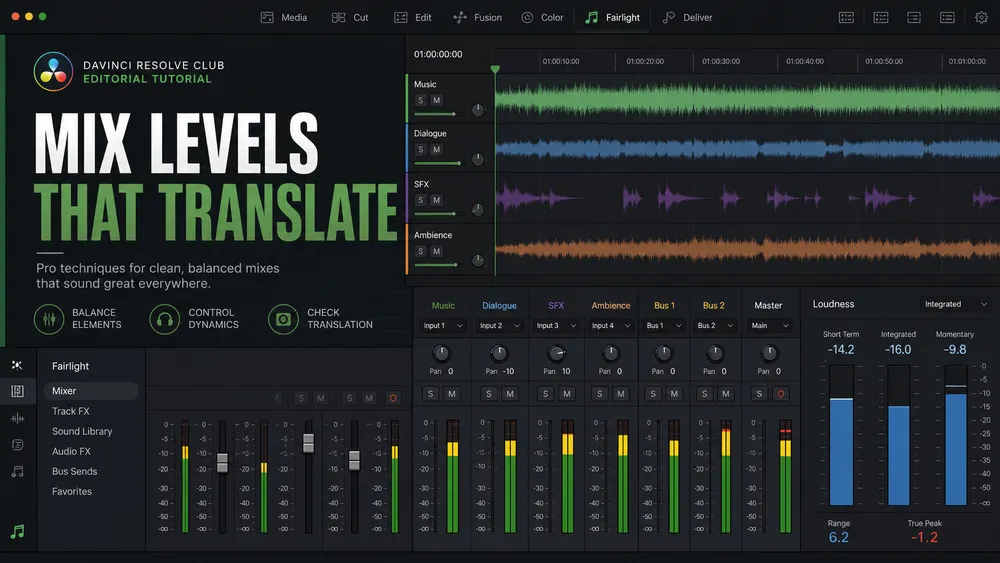Click the Music channel pan knob
Viewport: 1000px width, 563px height.
441,353
